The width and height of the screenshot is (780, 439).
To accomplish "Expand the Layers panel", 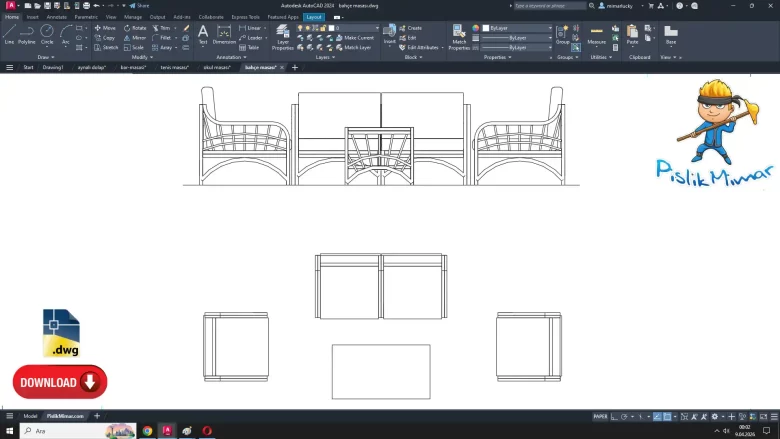I will pos(325,57).
